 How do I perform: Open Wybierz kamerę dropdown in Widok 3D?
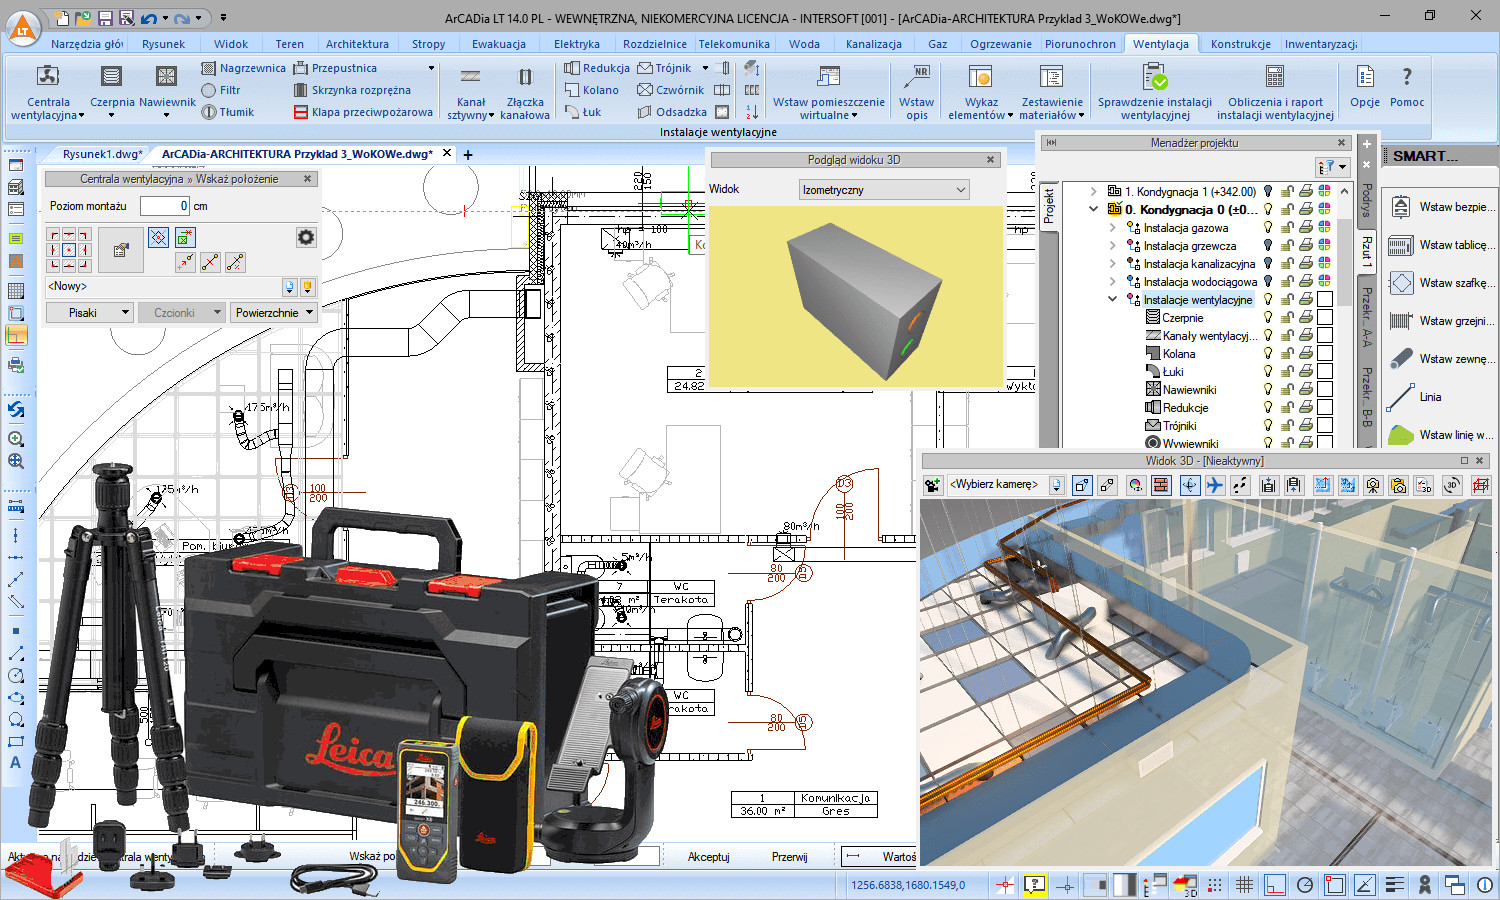click(x=1057, y=485)
